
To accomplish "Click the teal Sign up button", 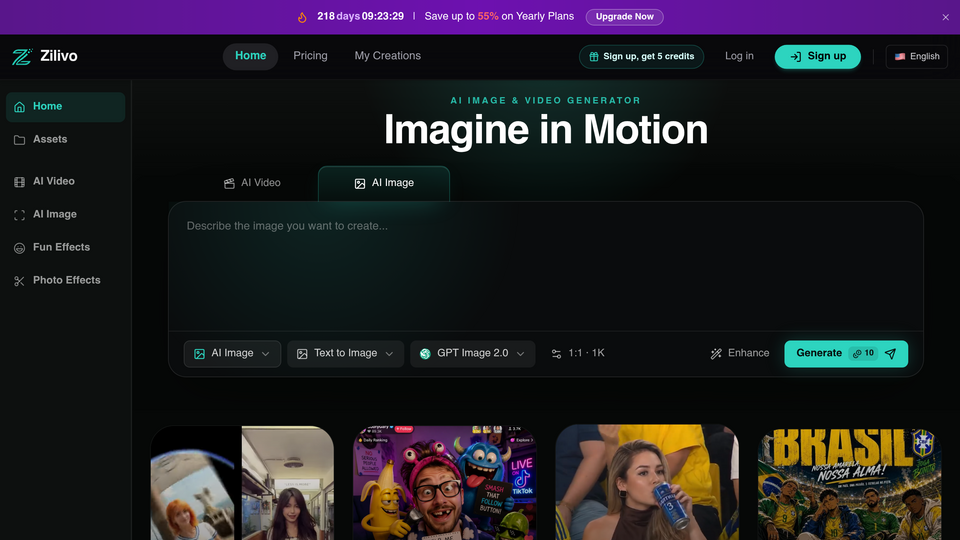I will point(817,56).
